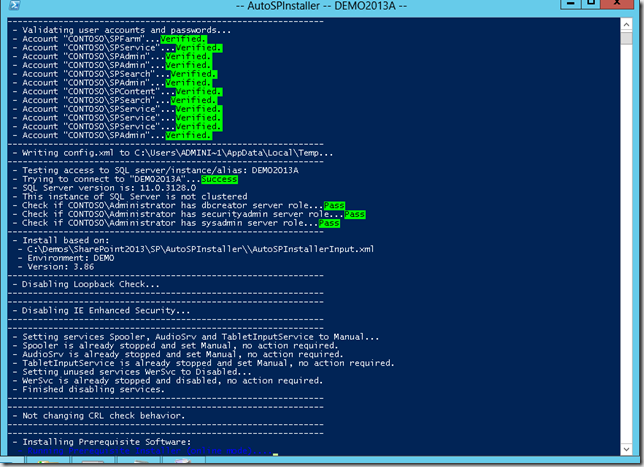Click "Installing Prerequisite Software:" line
The width and height of the screenshot is (644, 467).
point(101,442)
